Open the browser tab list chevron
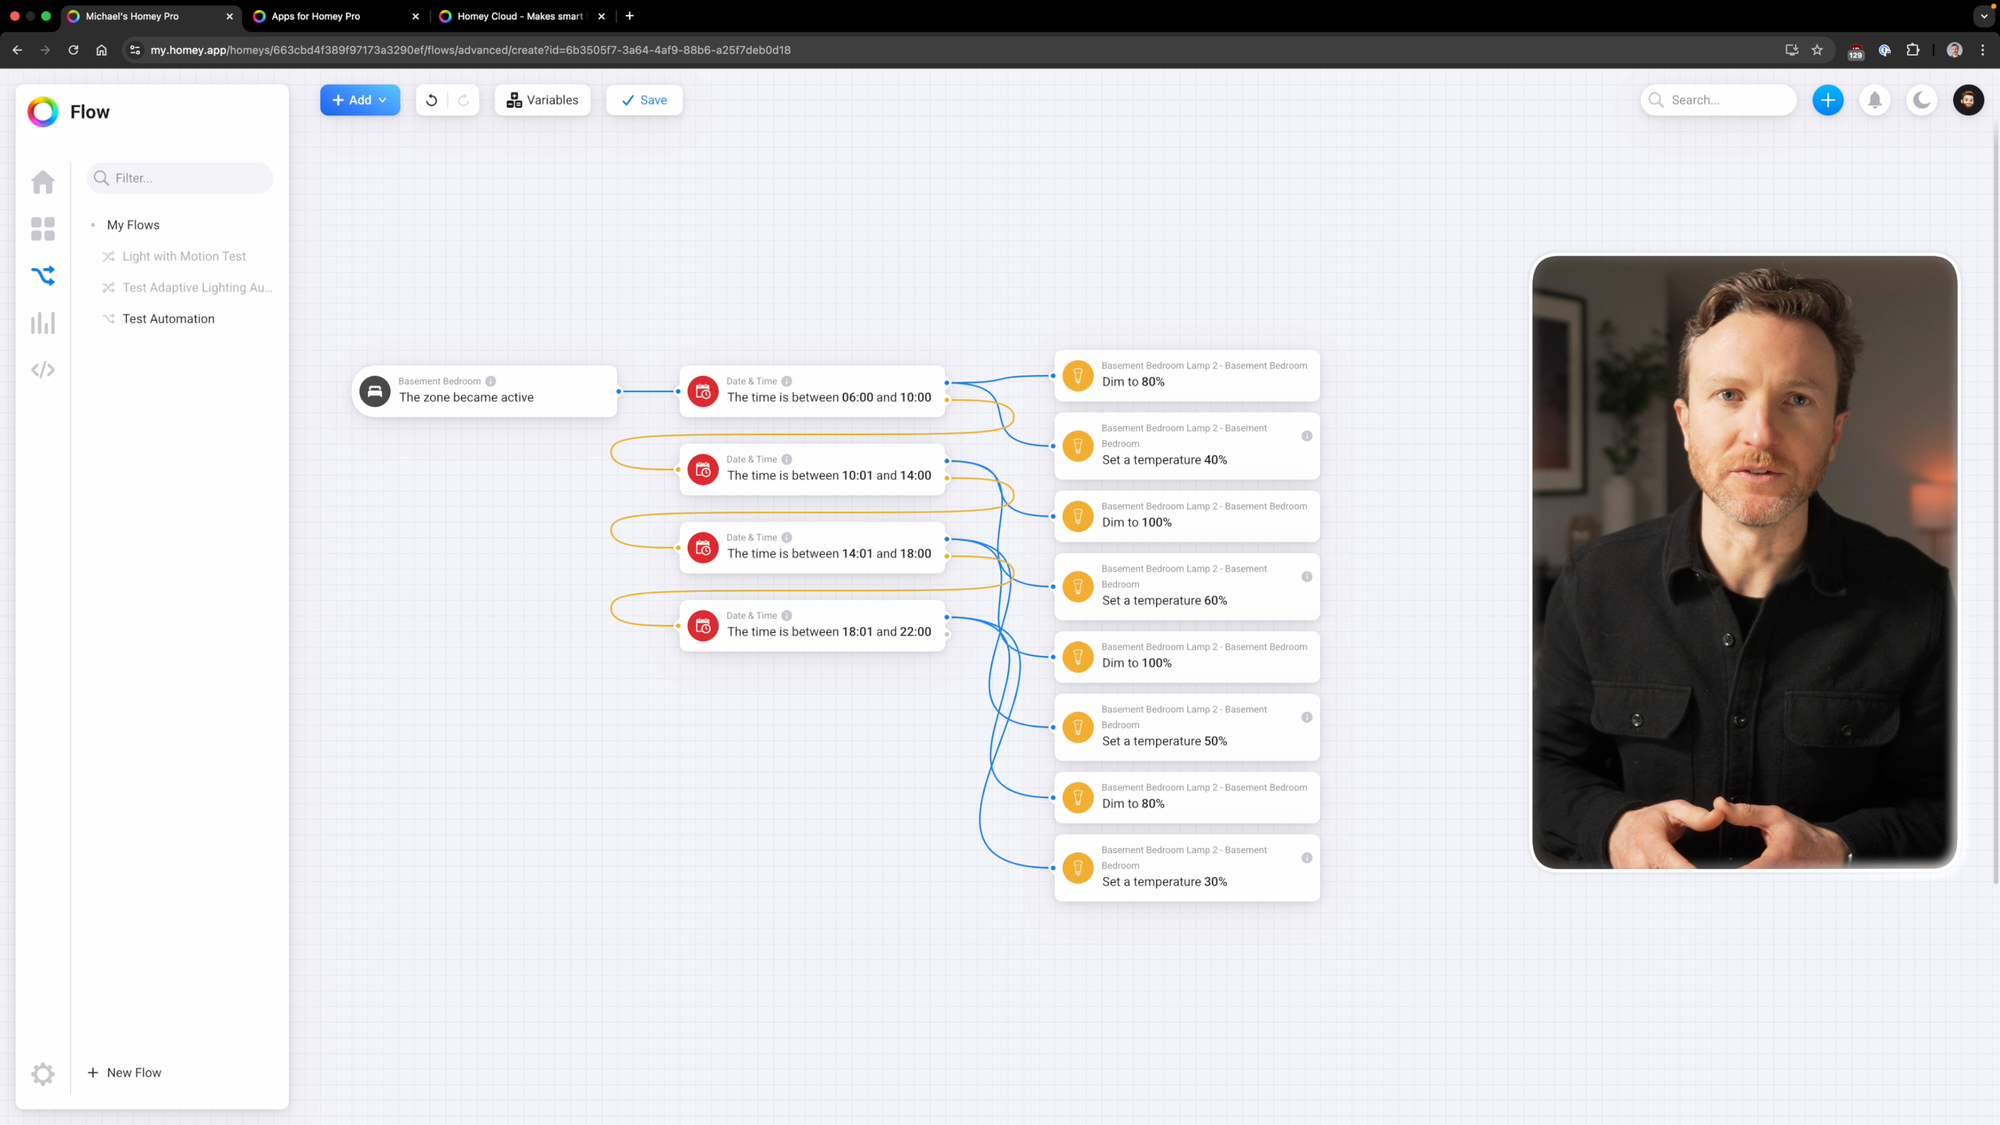 tap(1984, 16)
